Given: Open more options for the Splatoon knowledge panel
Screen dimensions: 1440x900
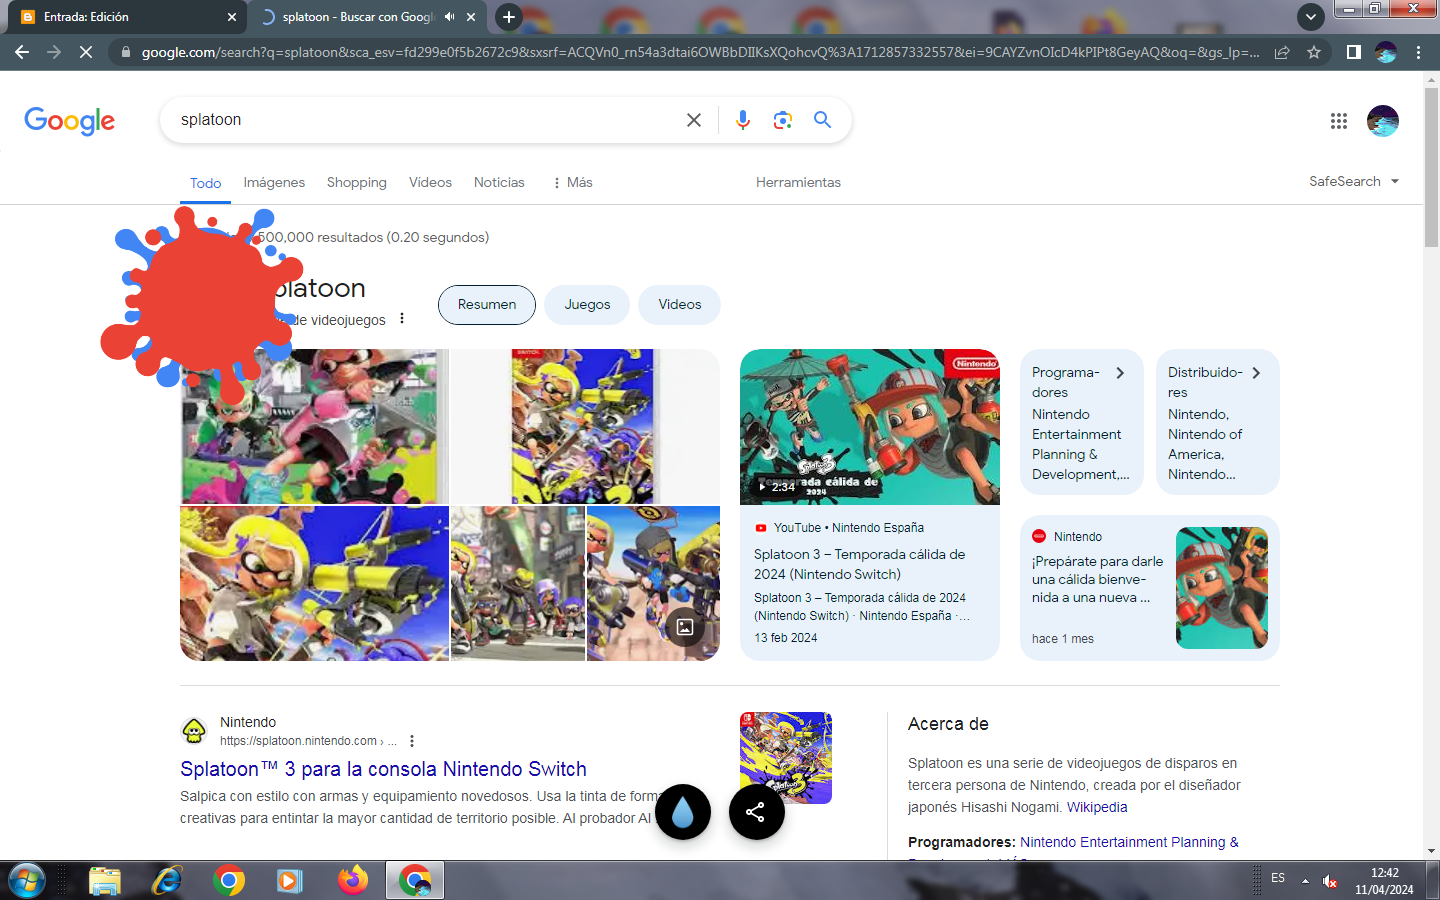Looking at the screenshot, I should tap(402, 319).
